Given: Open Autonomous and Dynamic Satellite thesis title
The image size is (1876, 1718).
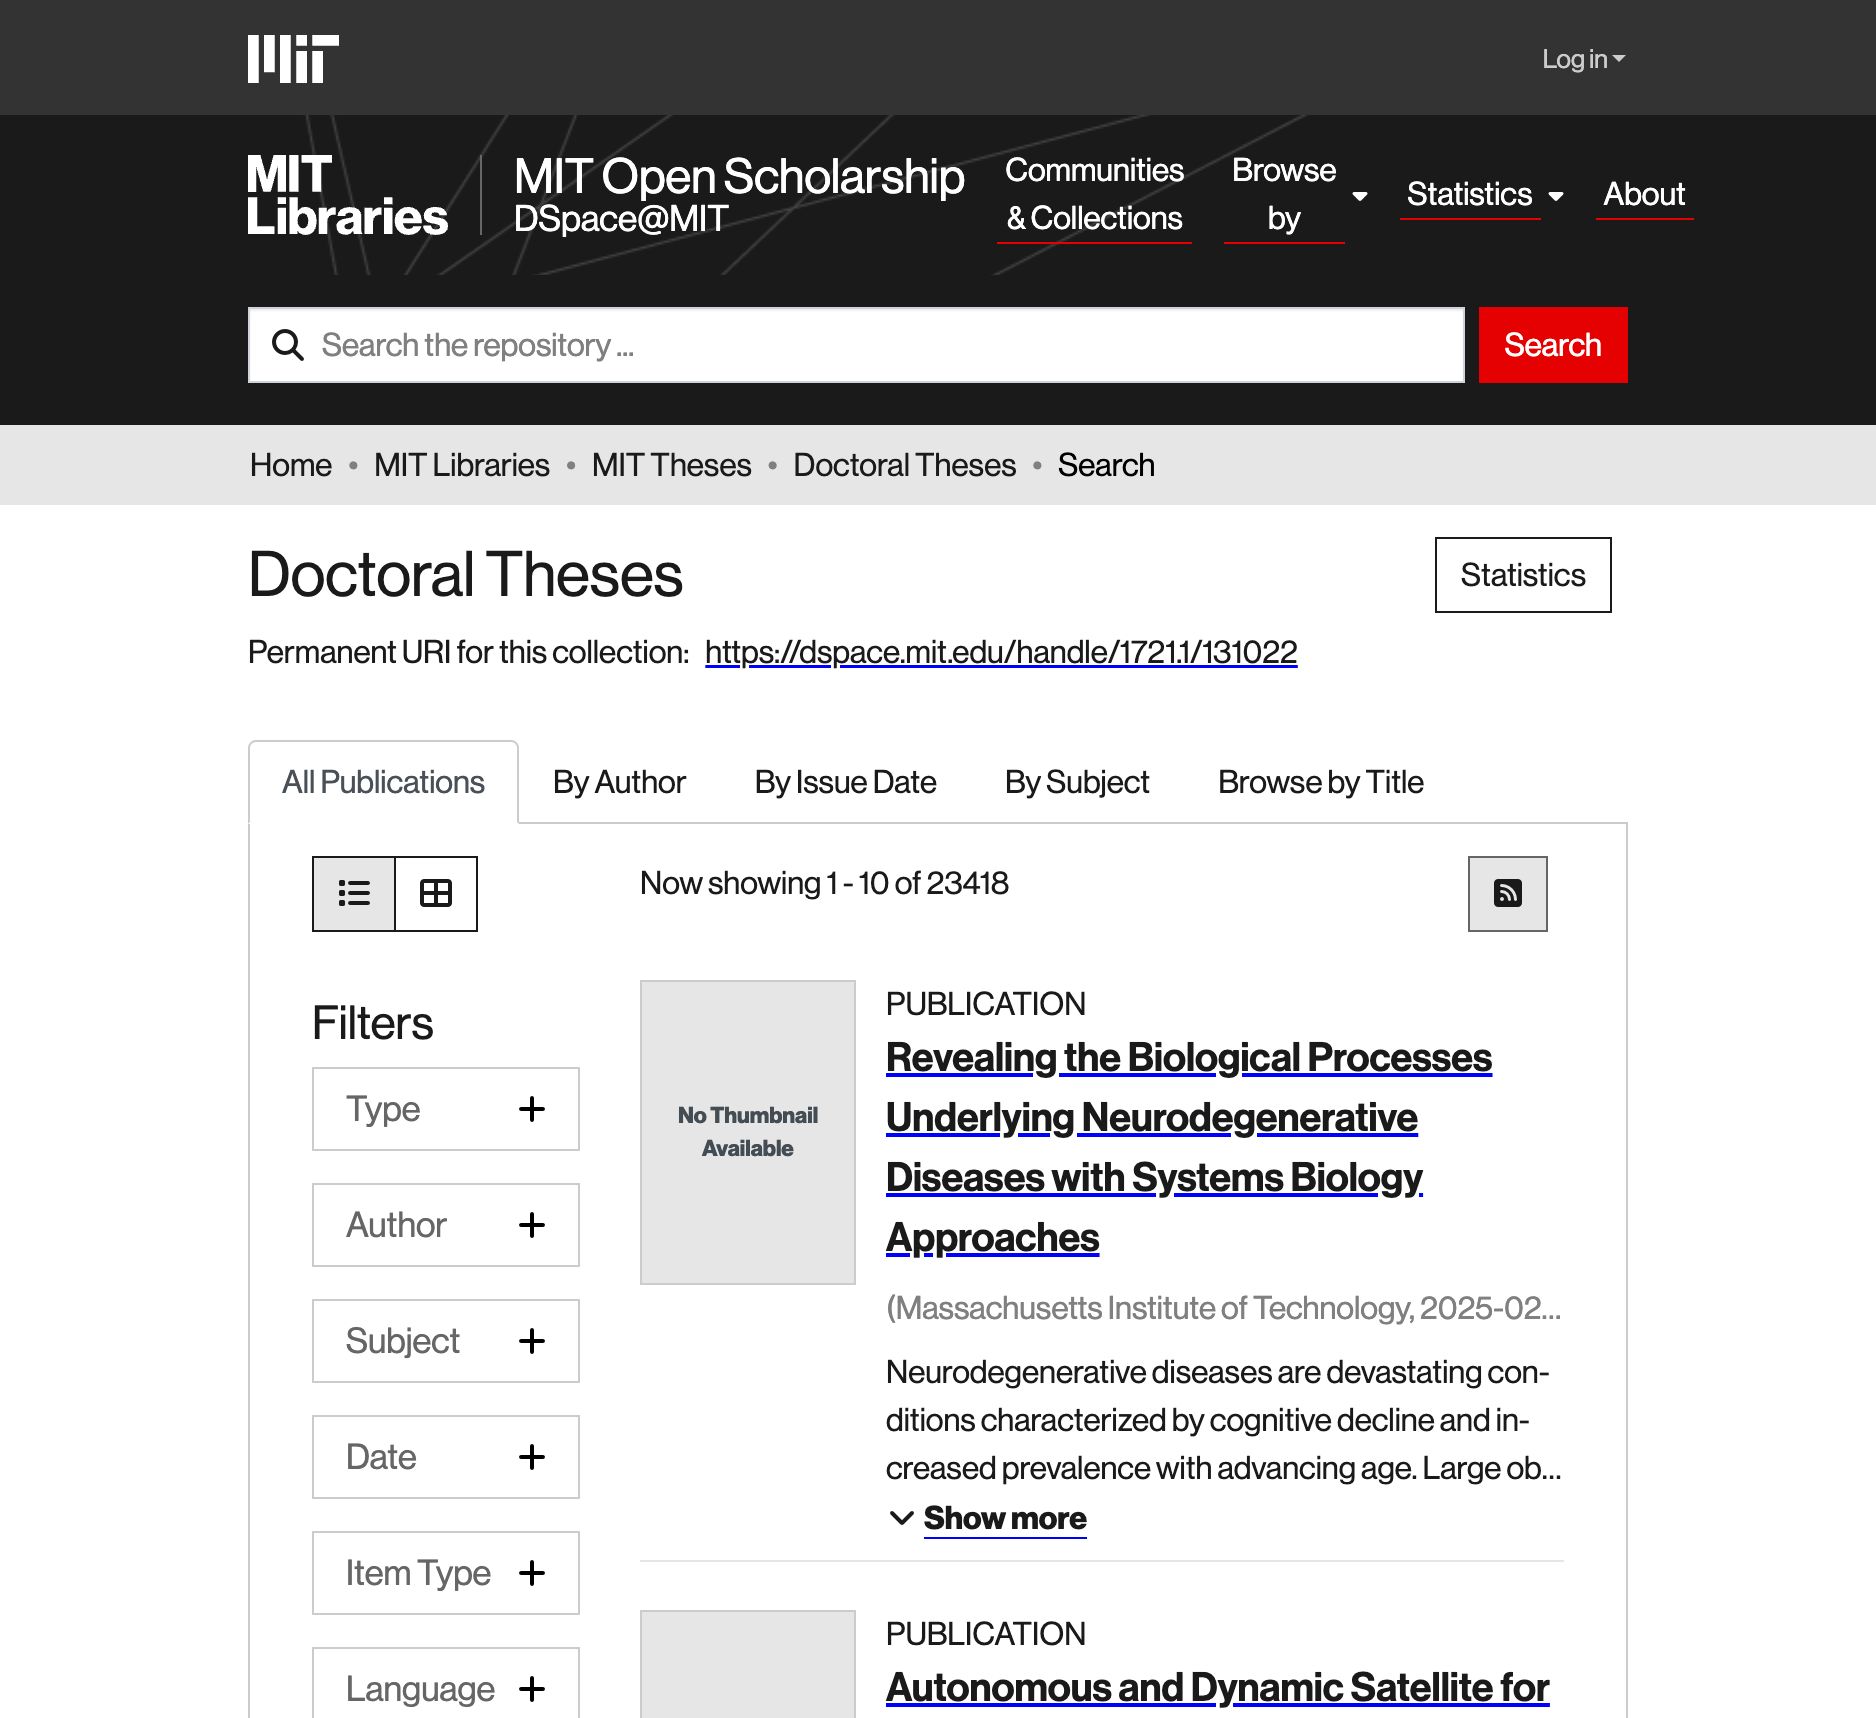Looking at the screenshot, I should [x=1217, y=1688].
